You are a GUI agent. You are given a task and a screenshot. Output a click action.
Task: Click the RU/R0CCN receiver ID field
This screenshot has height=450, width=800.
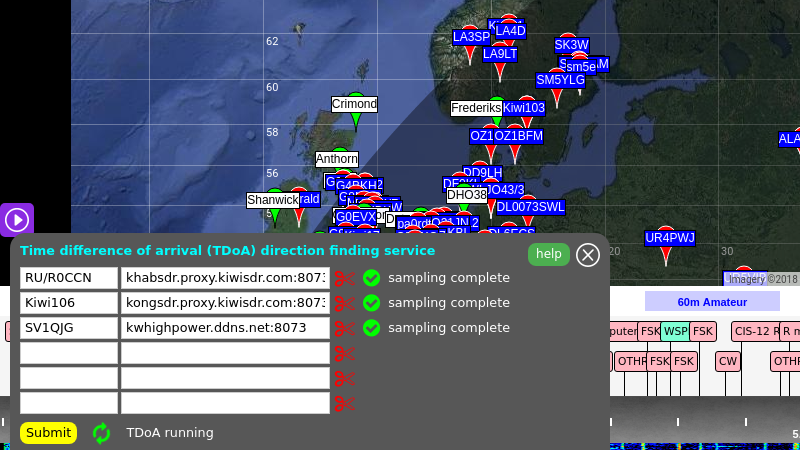[68, 278]
